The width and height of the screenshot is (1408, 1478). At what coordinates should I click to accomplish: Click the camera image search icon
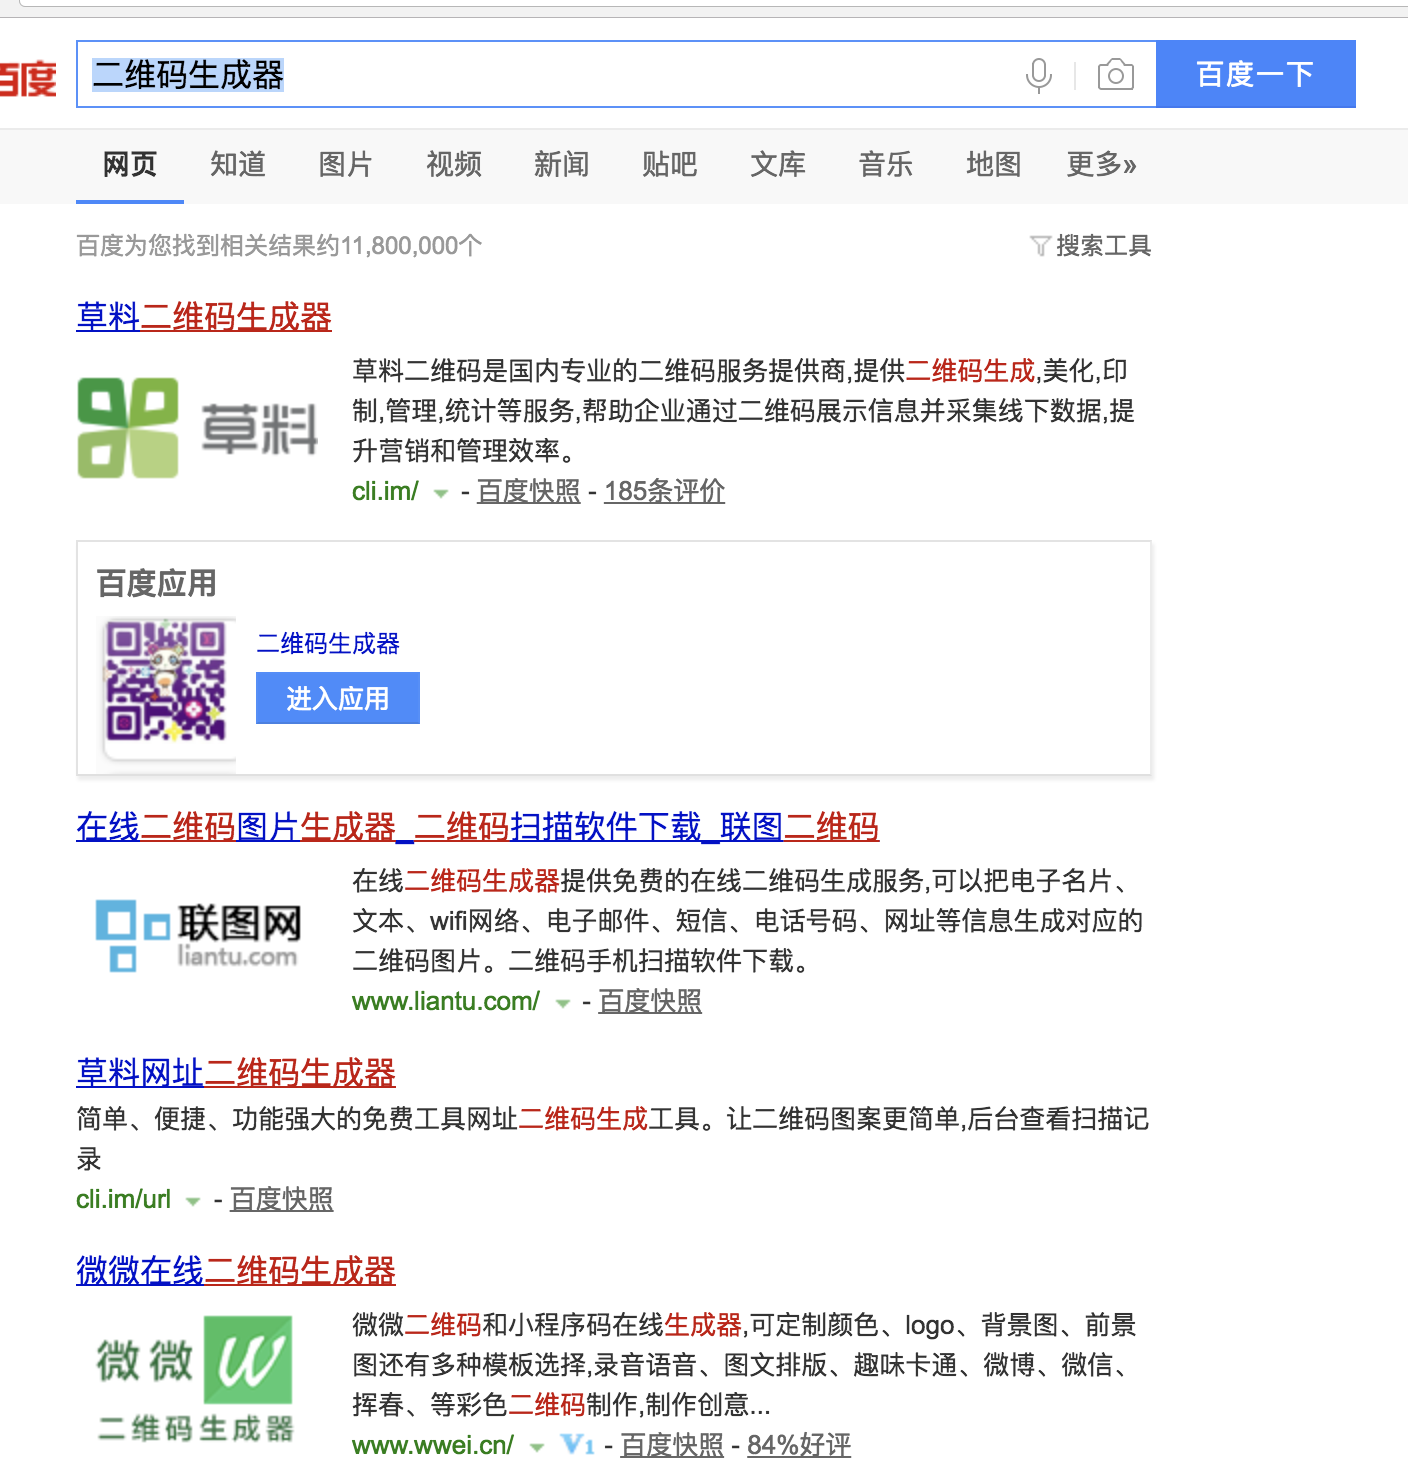[1115, 75]
